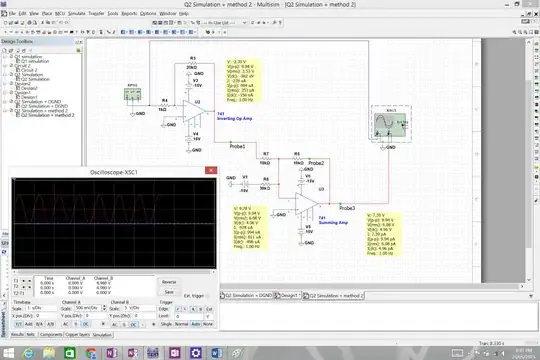Click the oscilloscope Save button
The height and width of the screenshot is (360, 540).
pos(169,292)
